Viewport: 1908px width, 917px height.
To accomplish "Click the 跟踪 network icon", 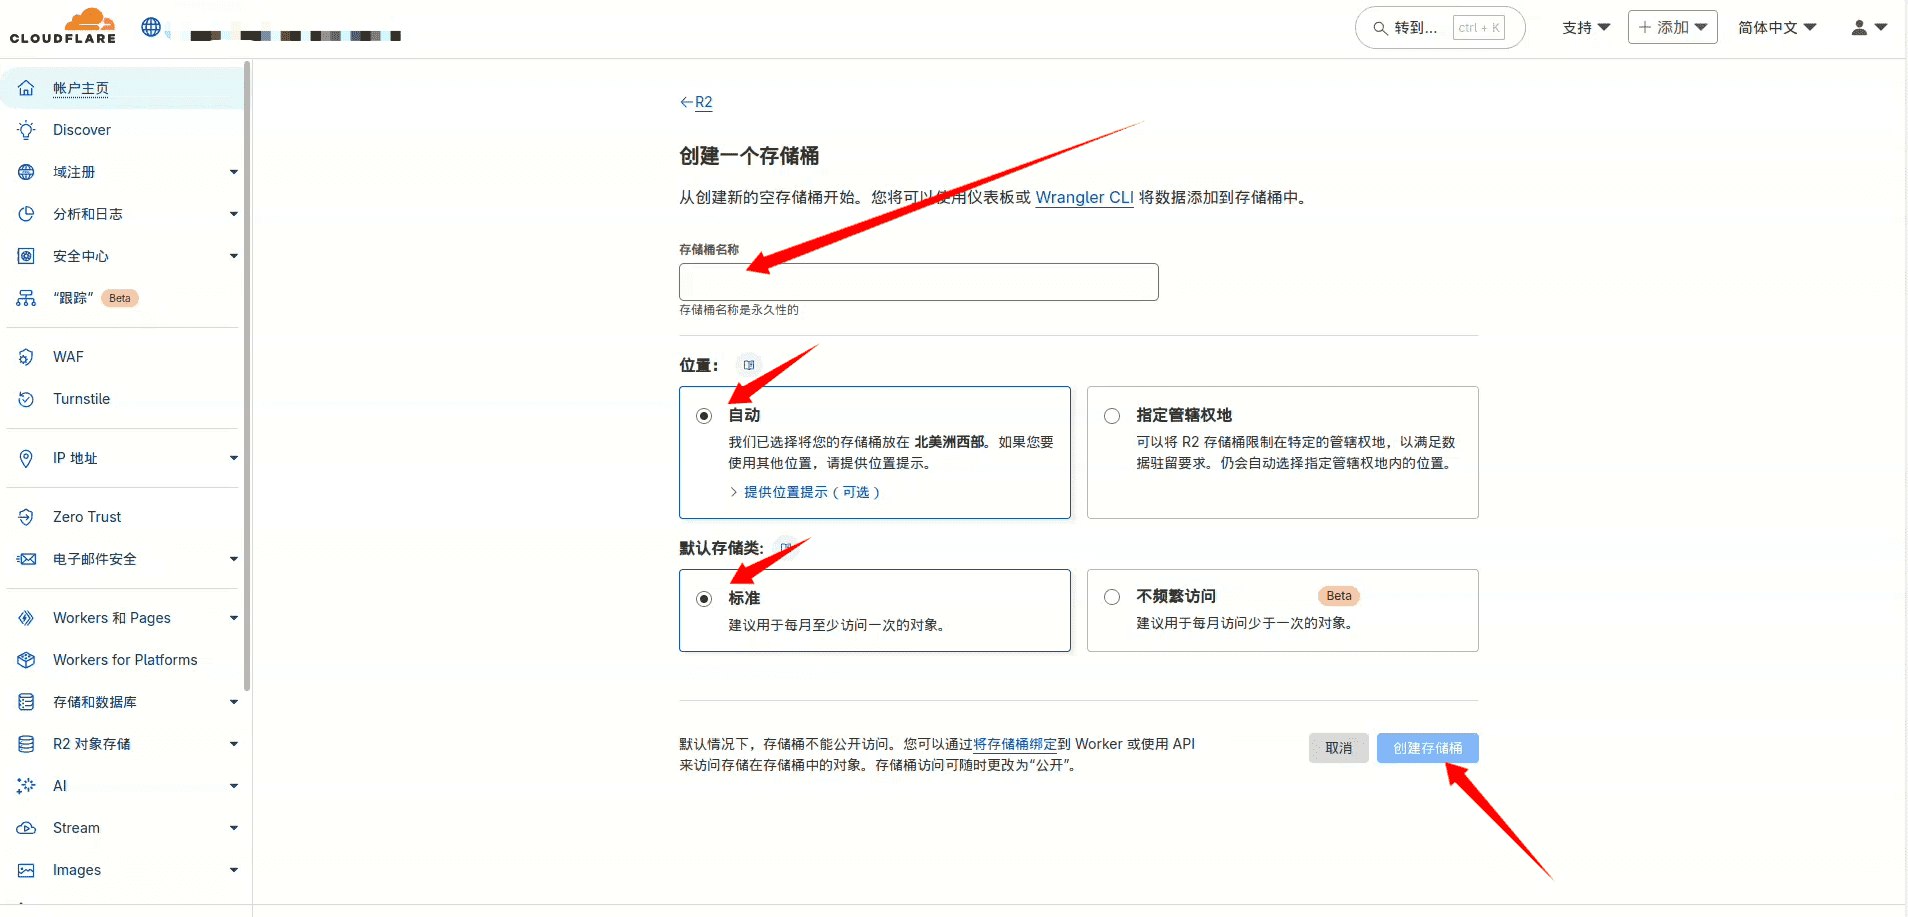I will pyautogui.click(x=27, y=298).
